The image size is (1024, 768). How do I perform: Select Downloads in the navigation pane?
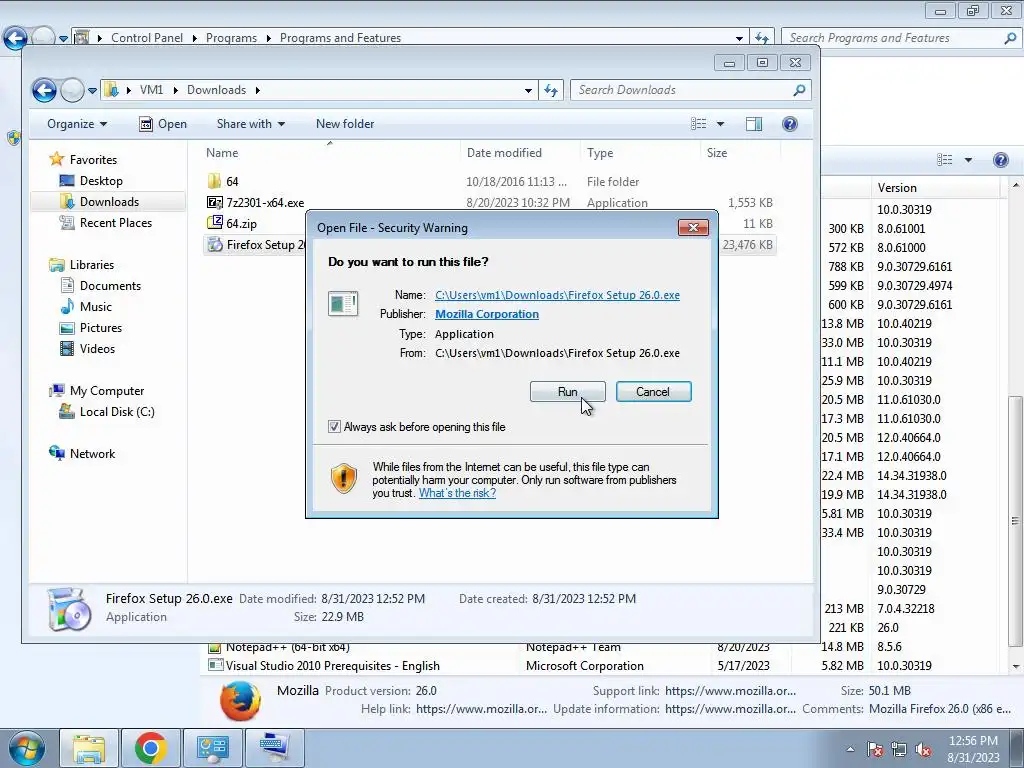tap(108, 202)
